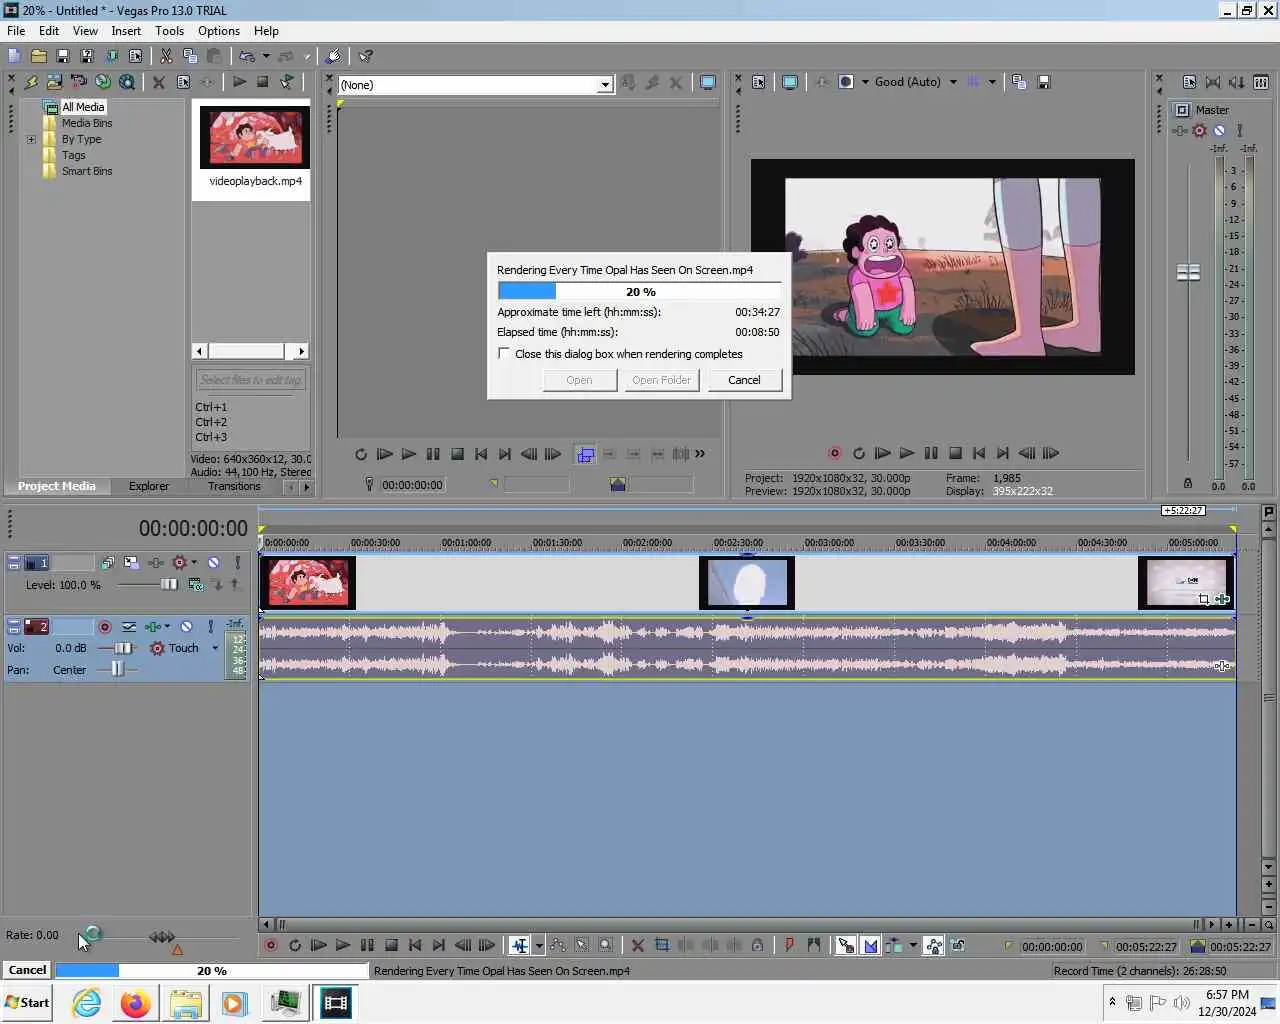The height and width of the screenshot is (1024, 1280).
Task: Open the (None) preset dropdown in the Trimmer
Action: click(604, 85)
